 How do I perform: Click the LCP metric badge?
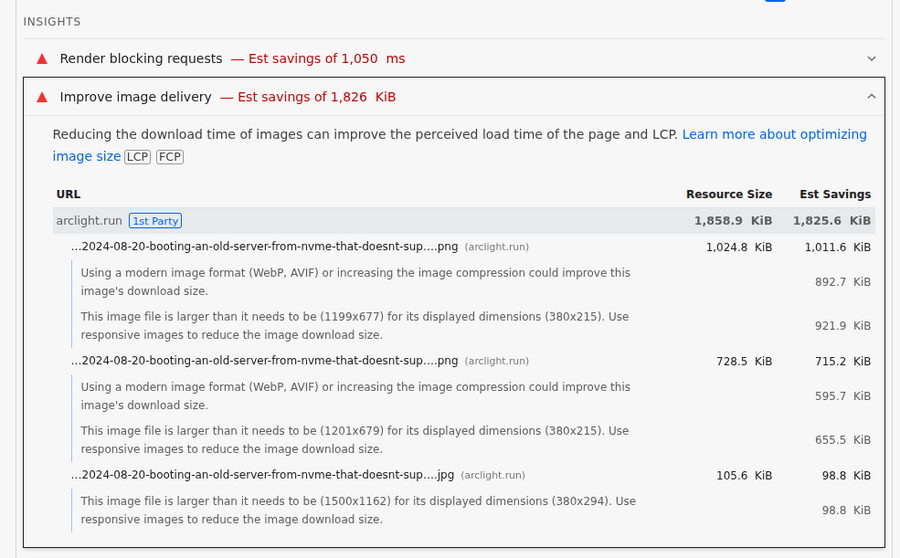(137, 157)
